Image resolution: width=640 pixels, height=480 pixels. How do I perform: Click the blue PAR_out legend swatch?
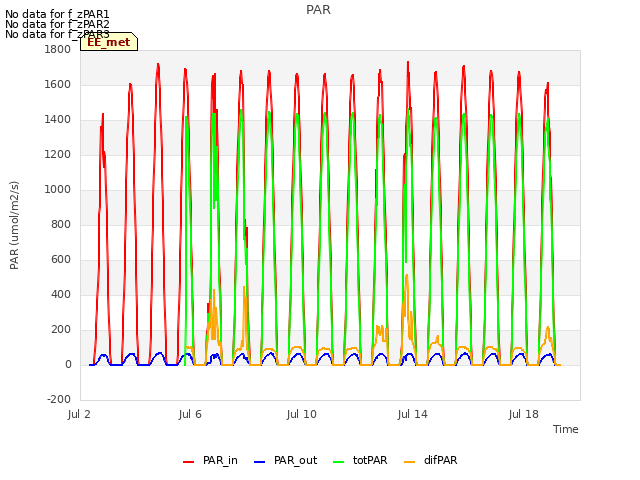(x=259, y=462)
